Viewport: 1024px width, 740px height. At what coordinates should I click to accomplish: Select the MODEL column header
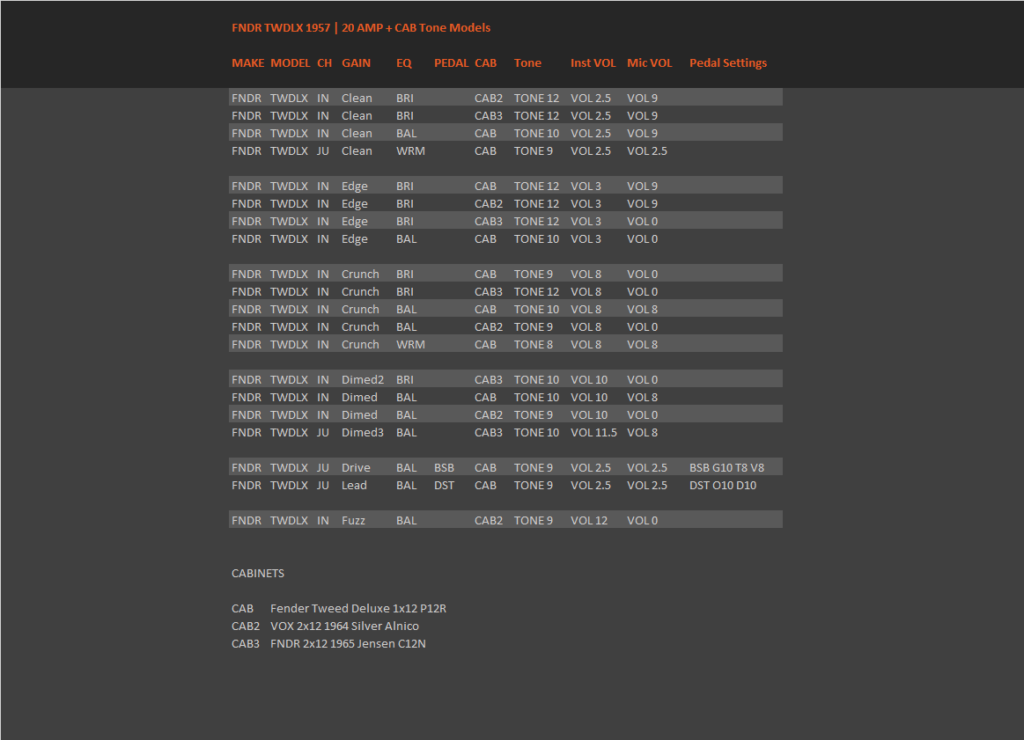point(290,63)
